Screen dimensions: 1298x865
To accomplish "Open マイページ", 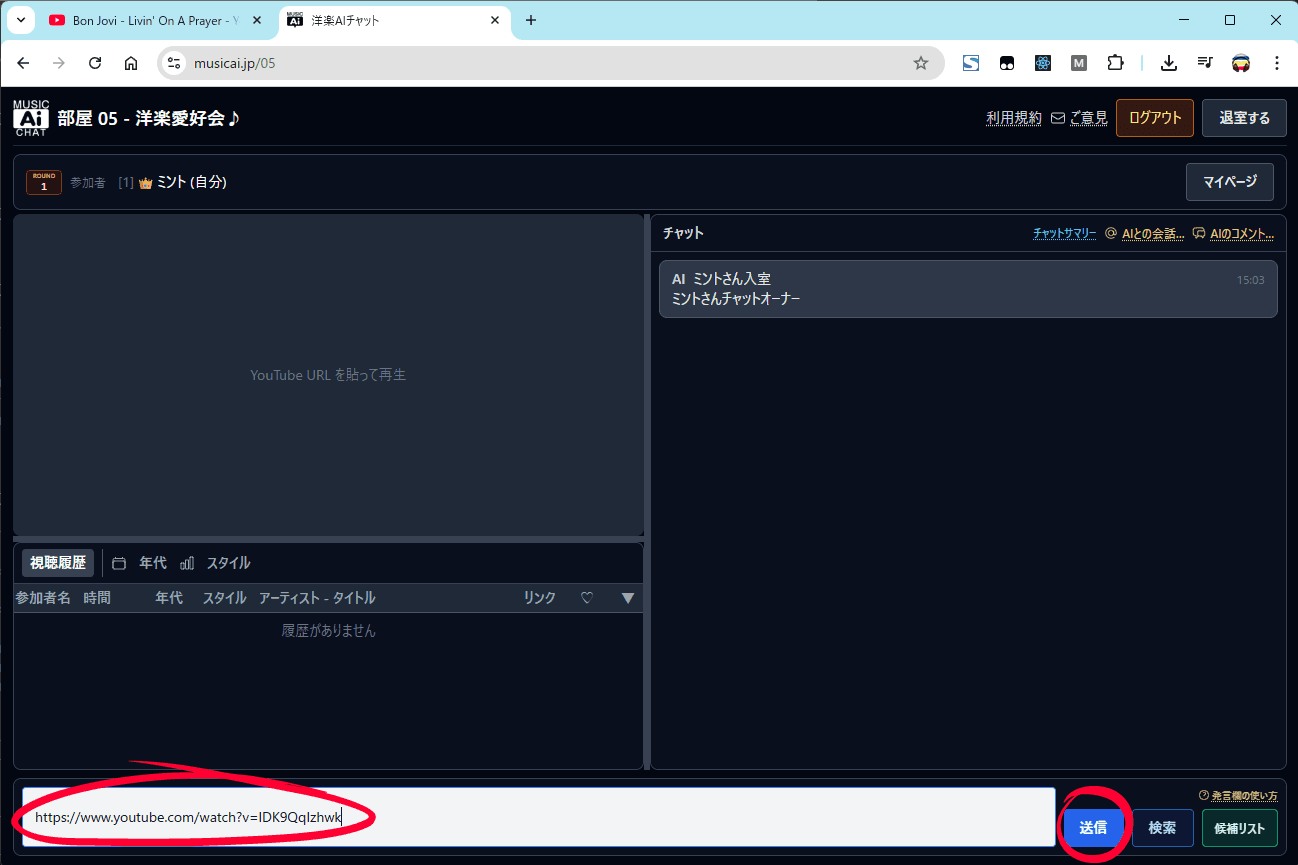I will tap(1230, 182).
